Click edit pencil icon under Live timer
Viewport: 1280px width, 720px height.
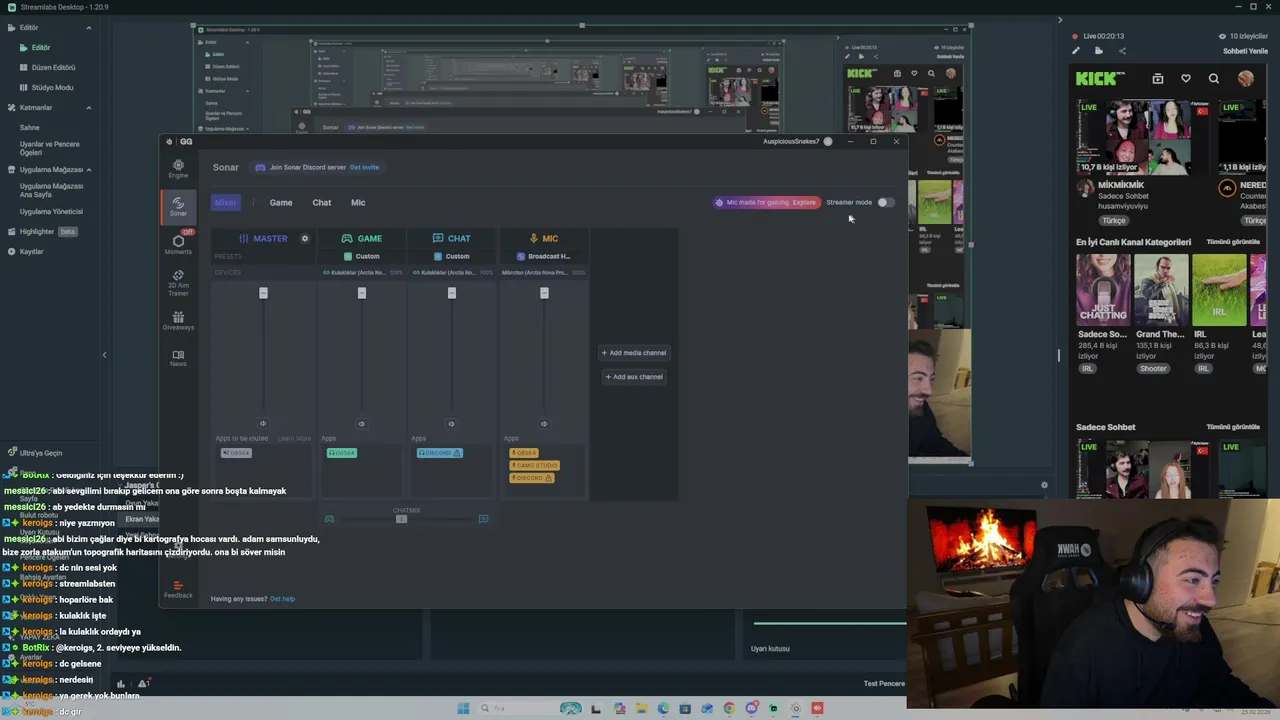[1076, 51]
